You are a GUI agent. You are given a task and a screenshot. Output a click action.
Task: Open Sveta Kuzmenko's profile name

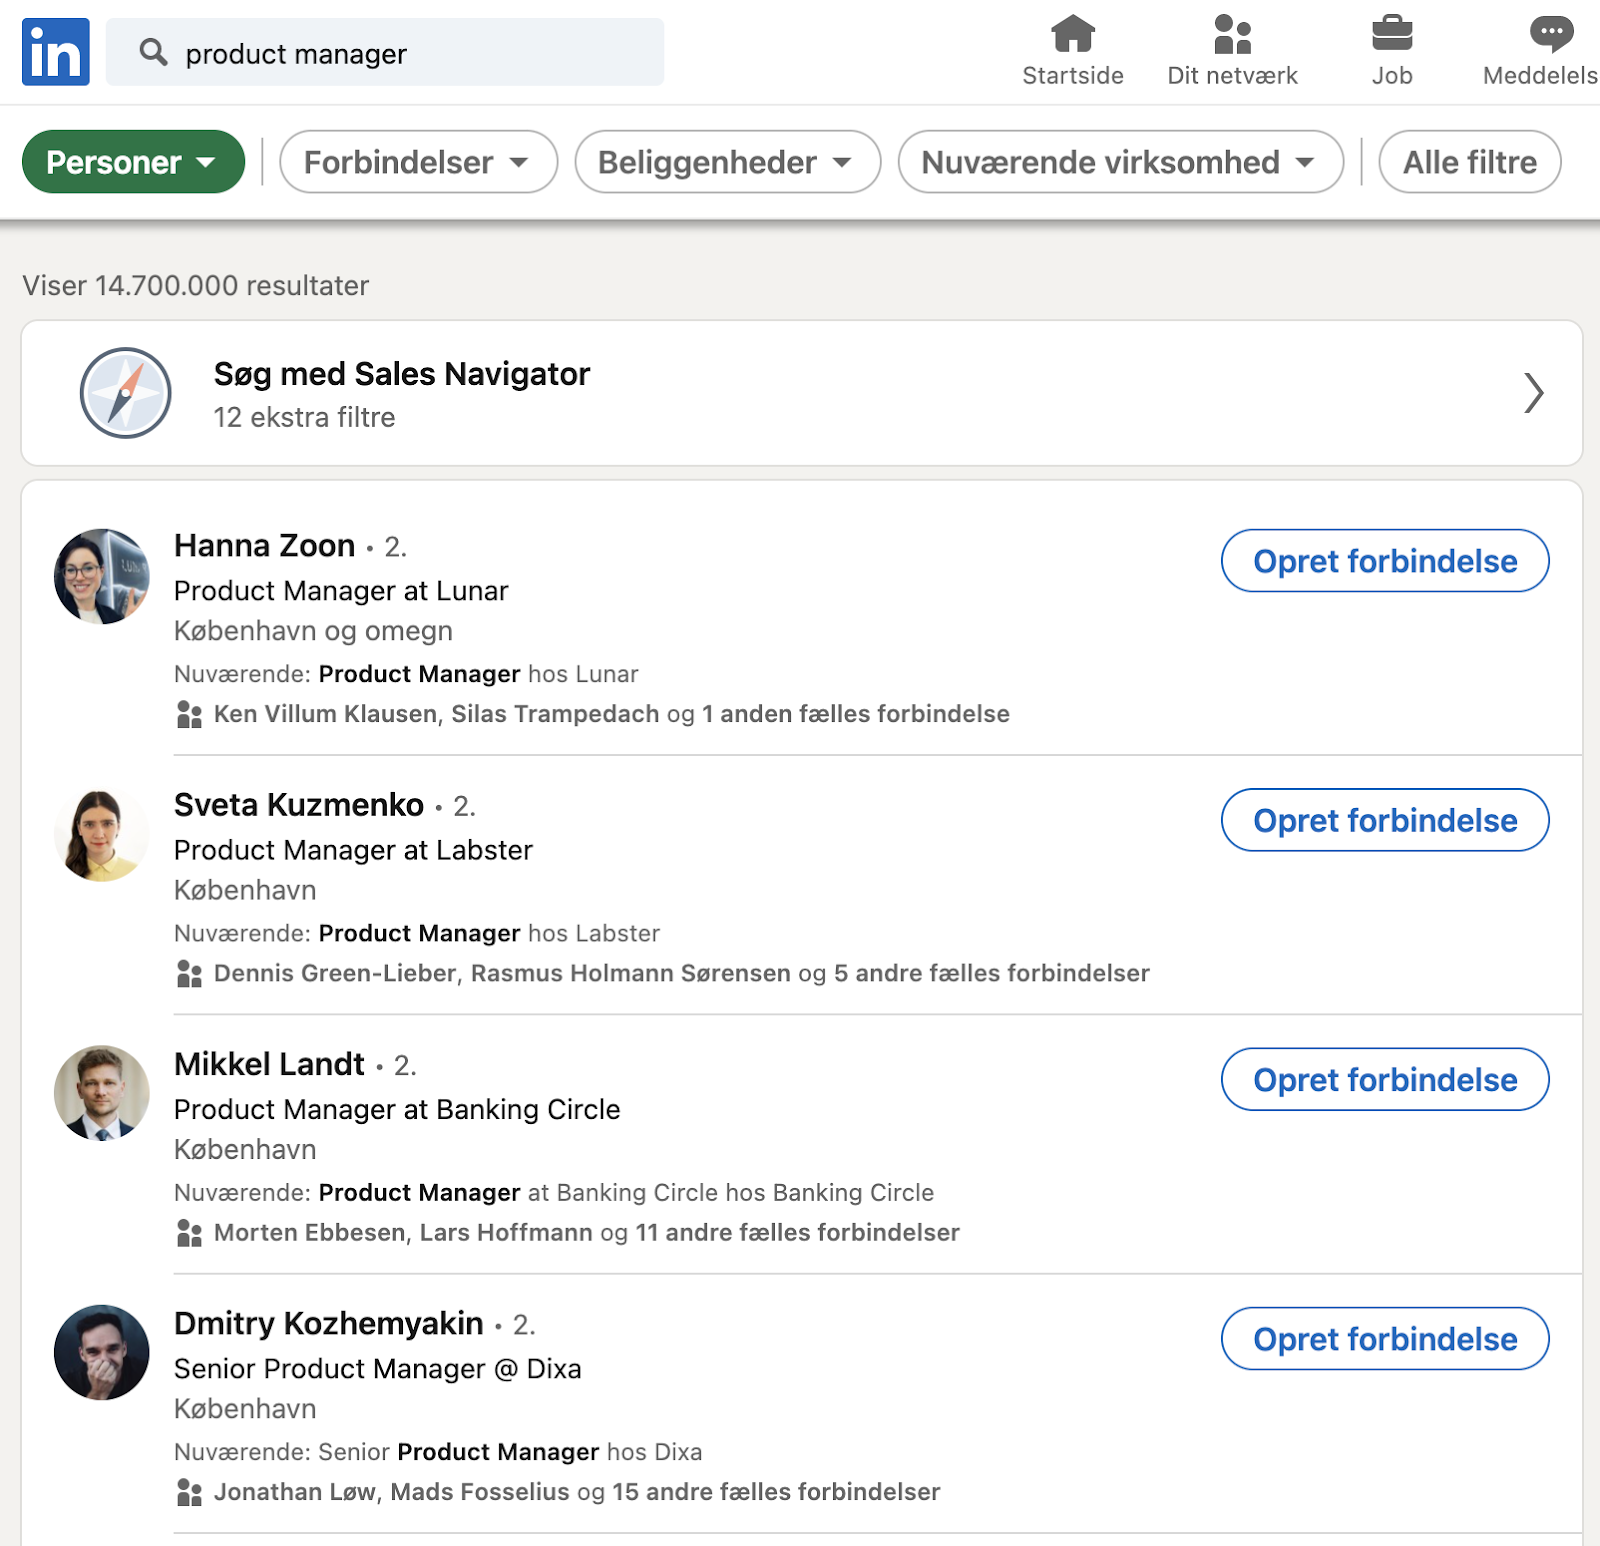pos(299,805)
